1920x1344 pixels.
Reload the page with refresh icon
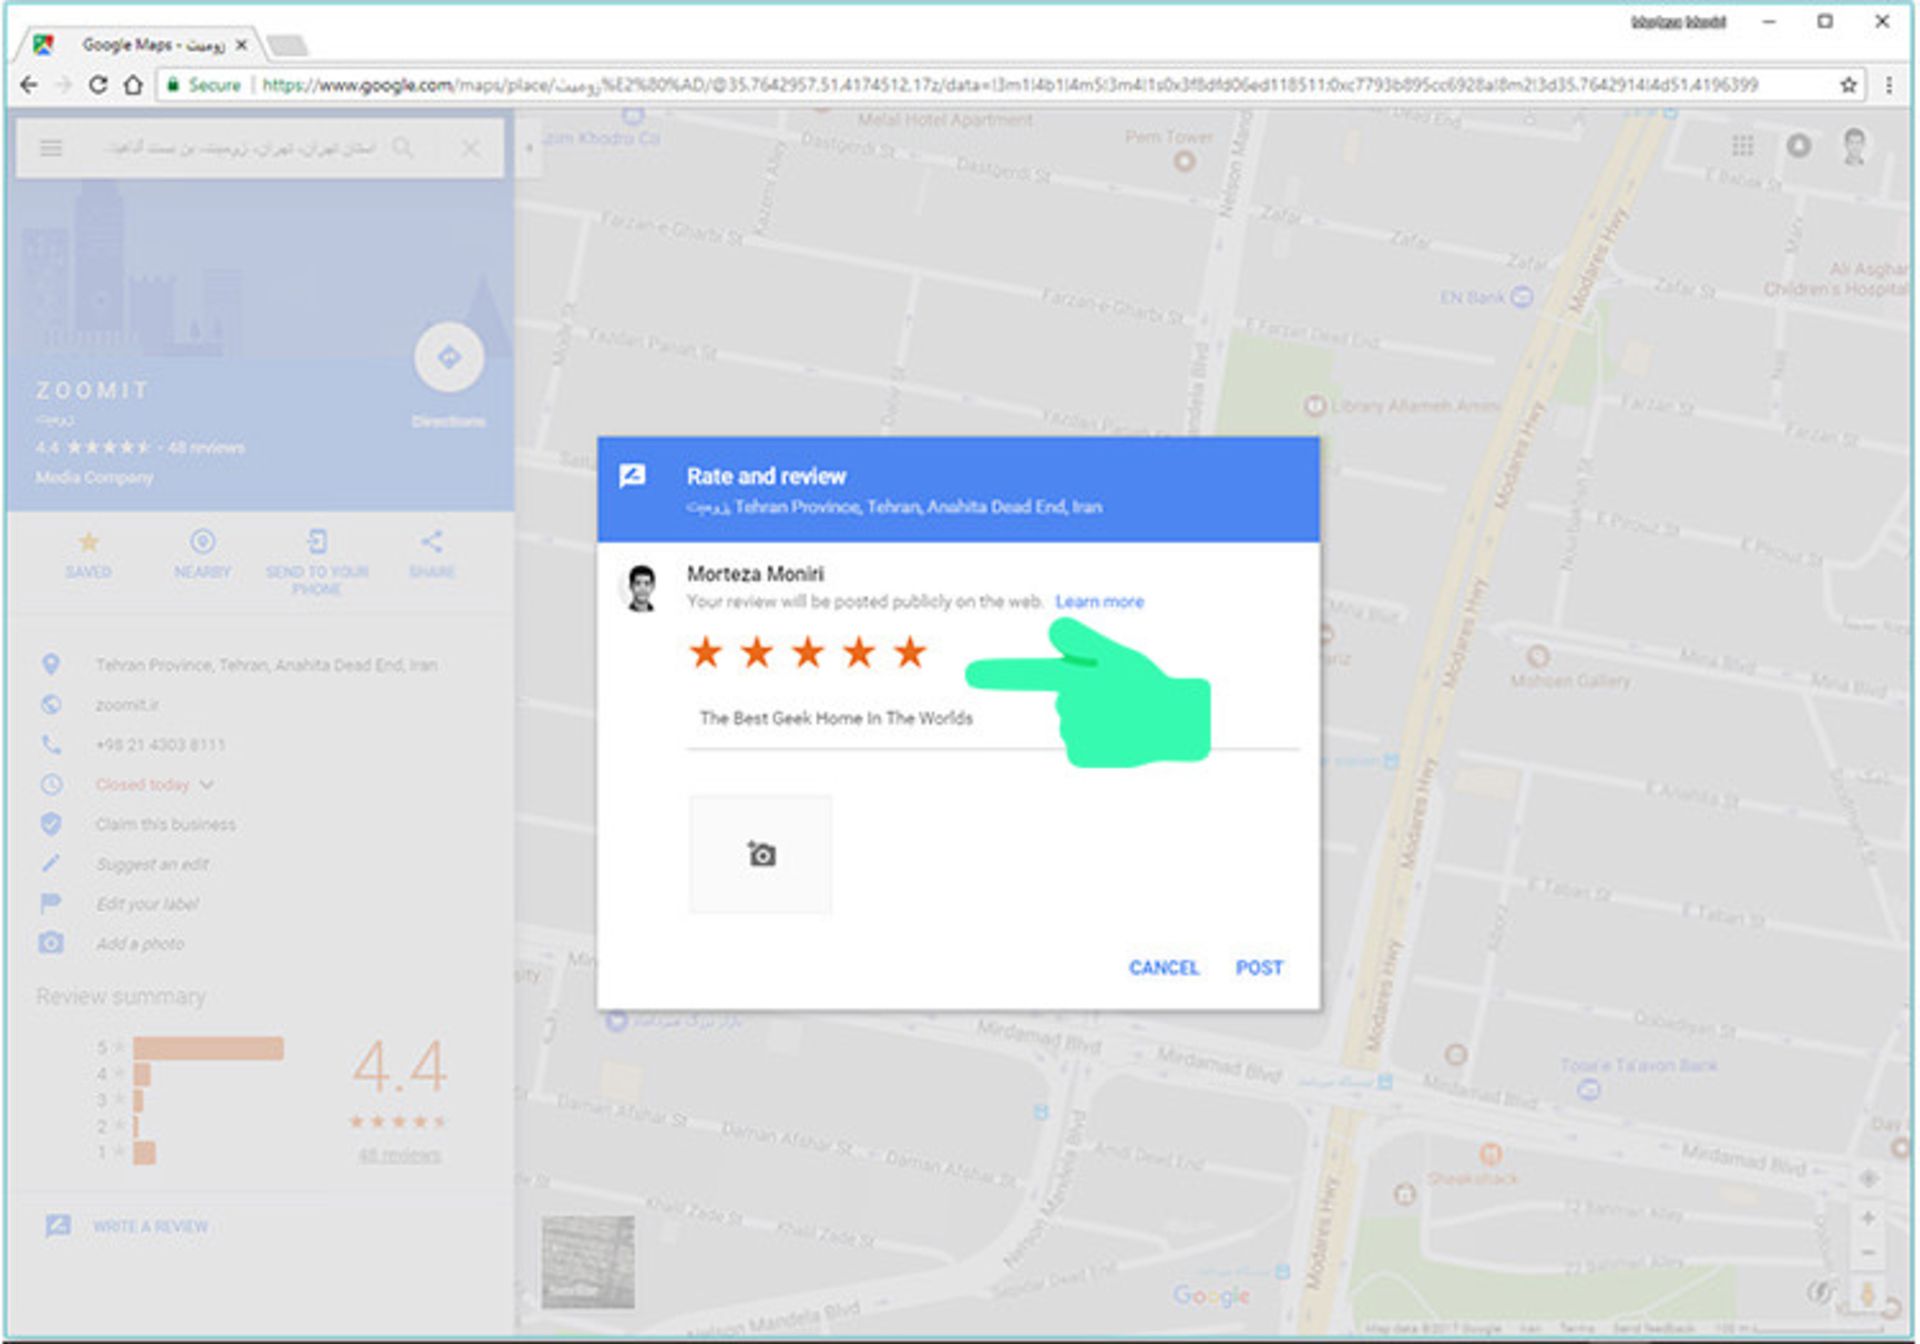point(98,85)
